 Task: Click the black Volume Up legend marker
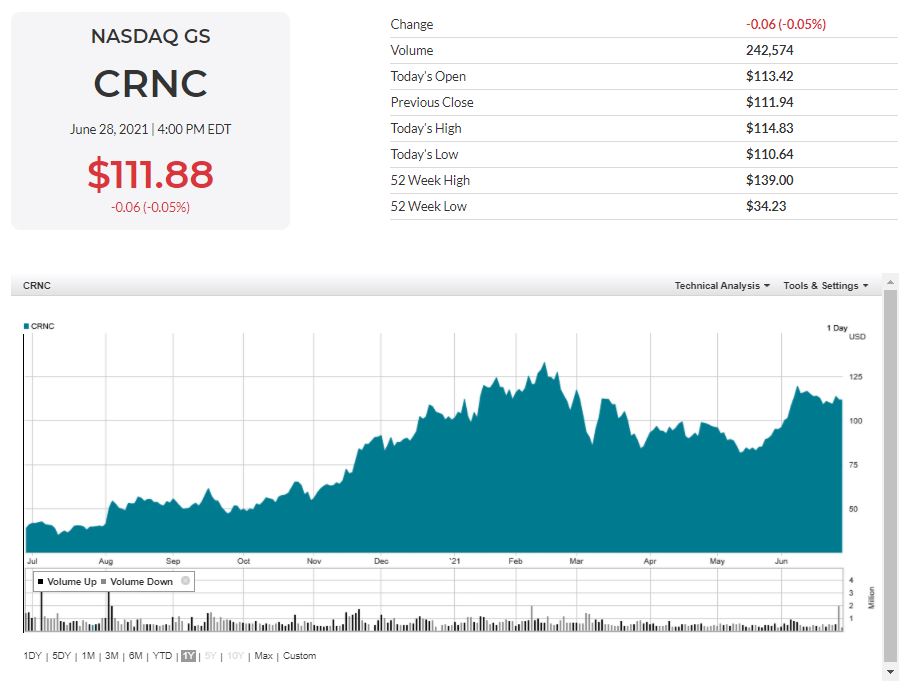pyautogui.click(x=41, y=582)
